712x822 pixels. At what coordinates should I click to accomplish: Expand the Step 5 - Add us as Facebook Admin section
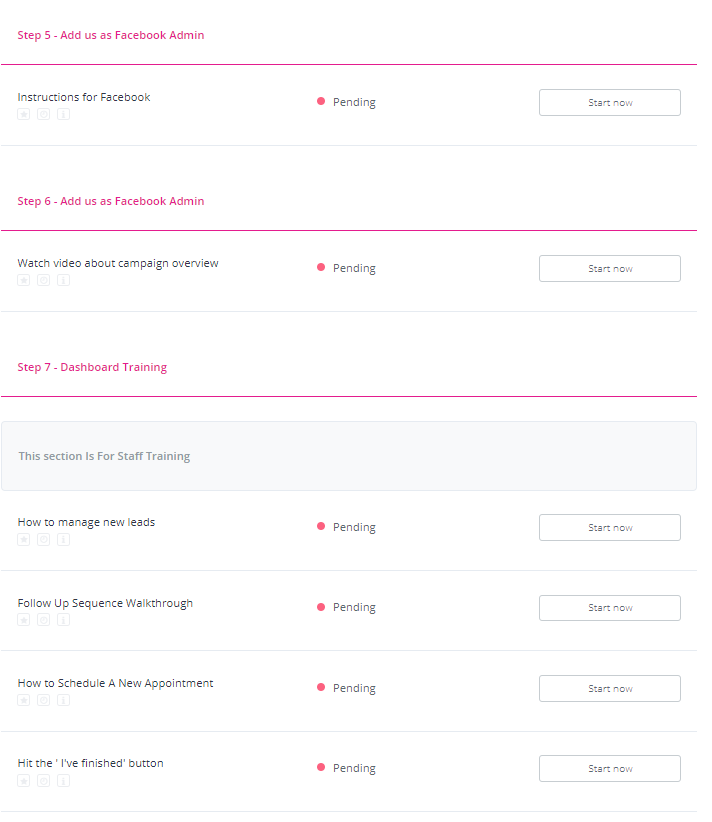pos(110,34)
